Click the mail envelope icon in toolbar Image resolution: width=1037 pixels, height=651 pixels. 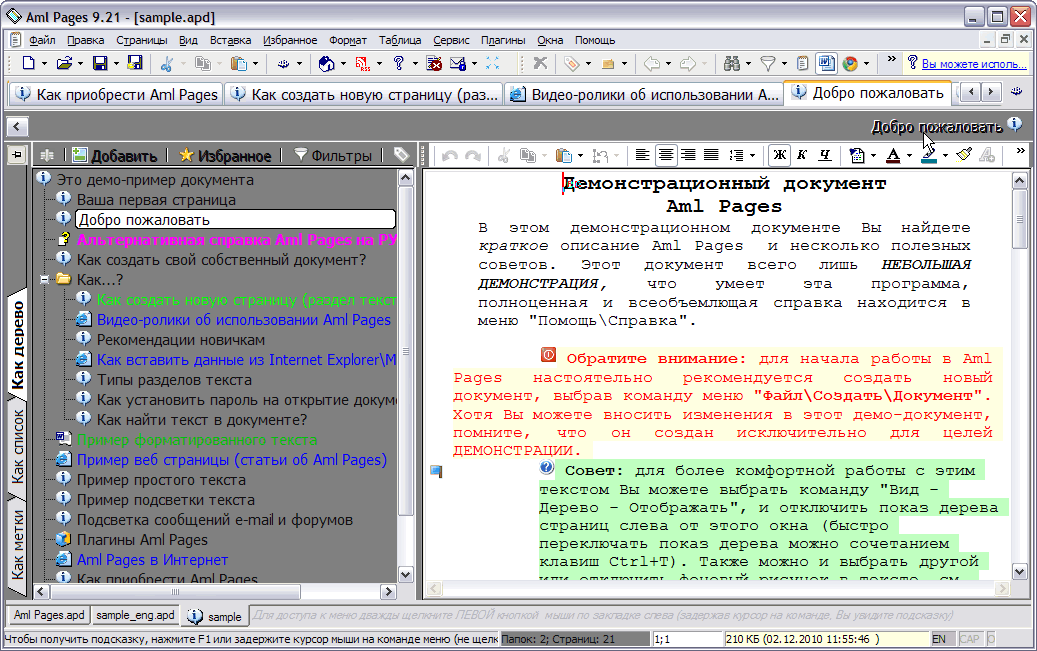[x=458, y=64]
